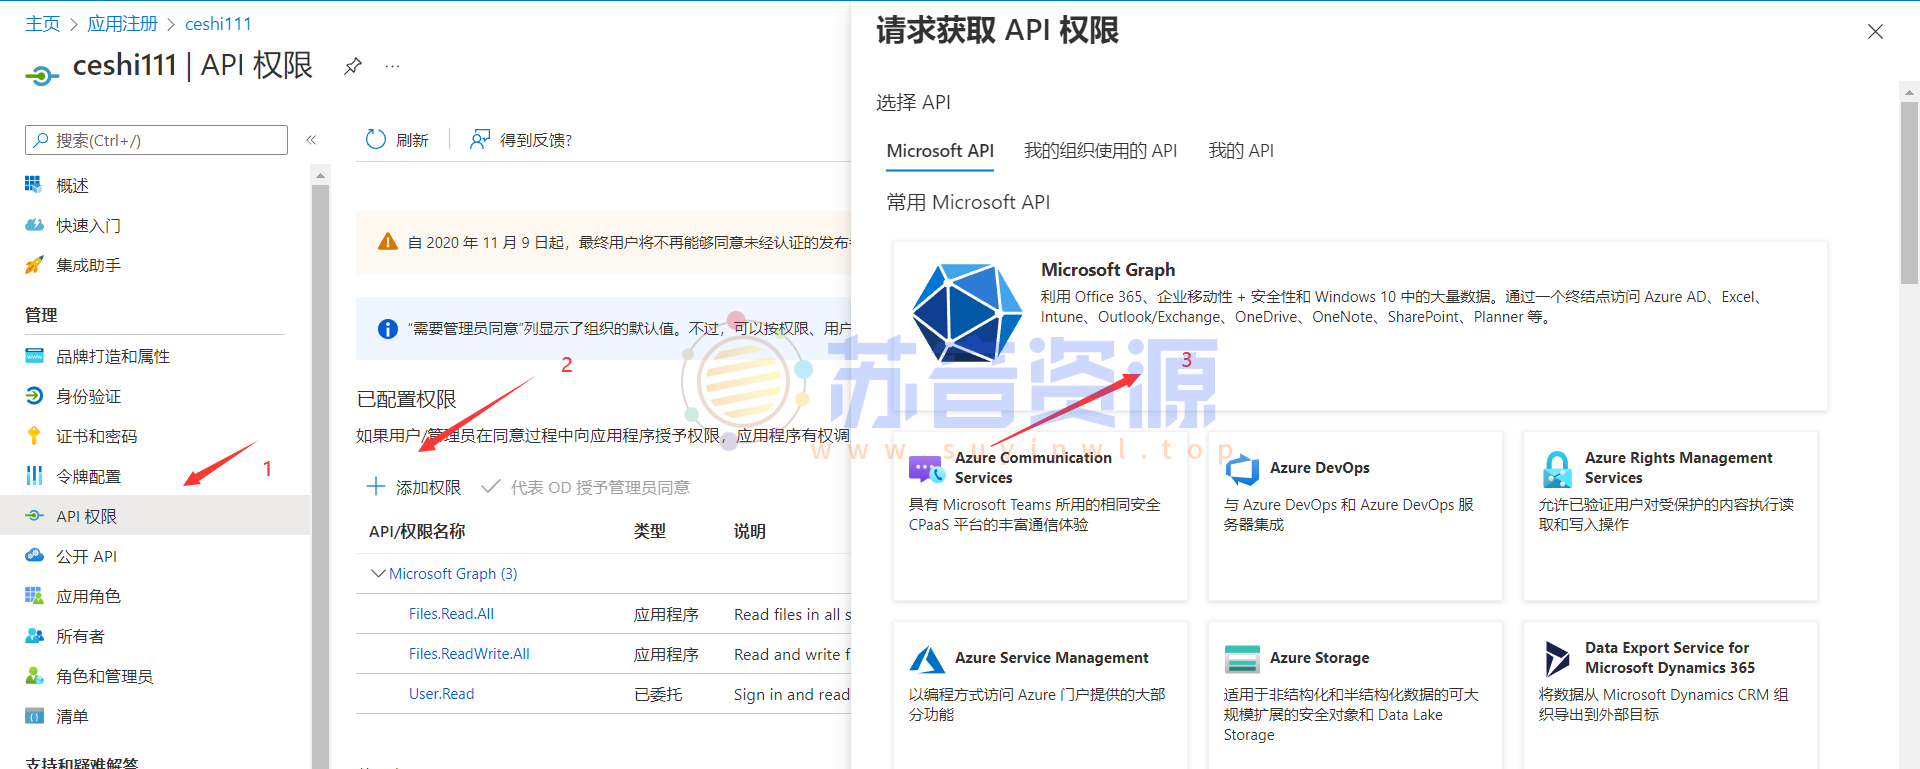Click the blue info circle icon
The width and height of the screenshot is (1920, 769).
388,329
